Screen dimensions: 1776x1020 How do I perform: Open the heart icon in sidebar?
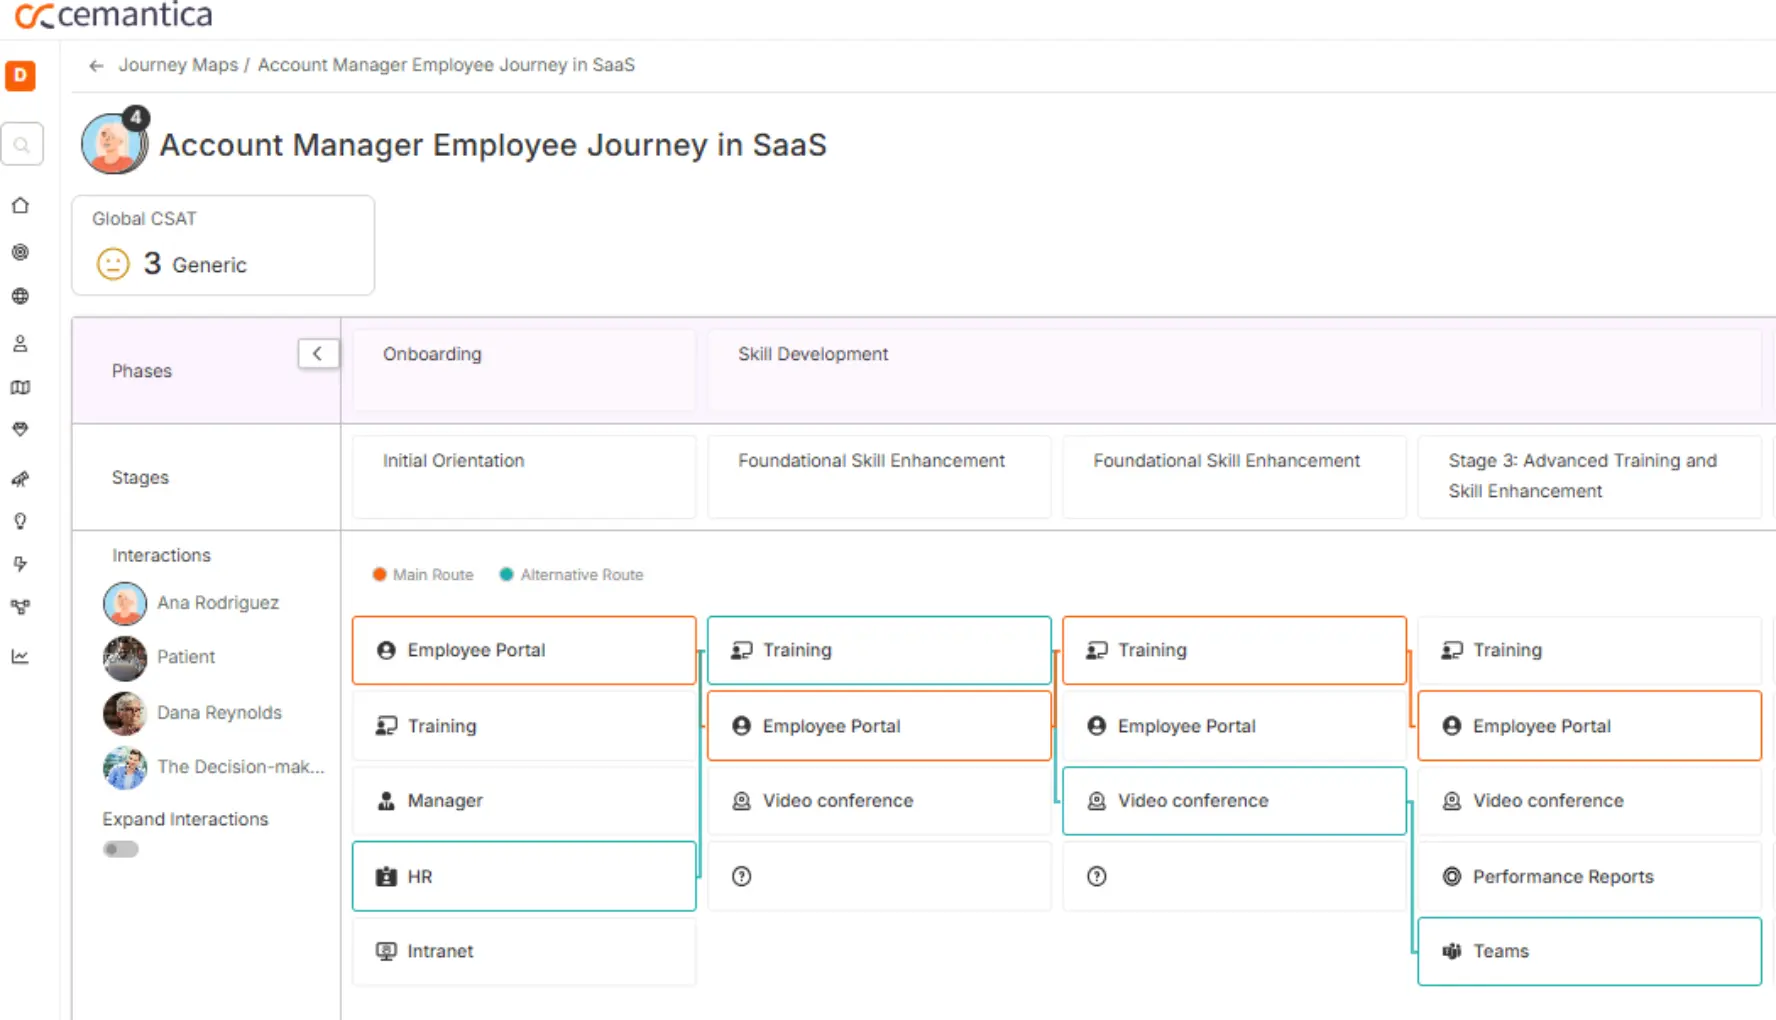click(x=20, y=429)
